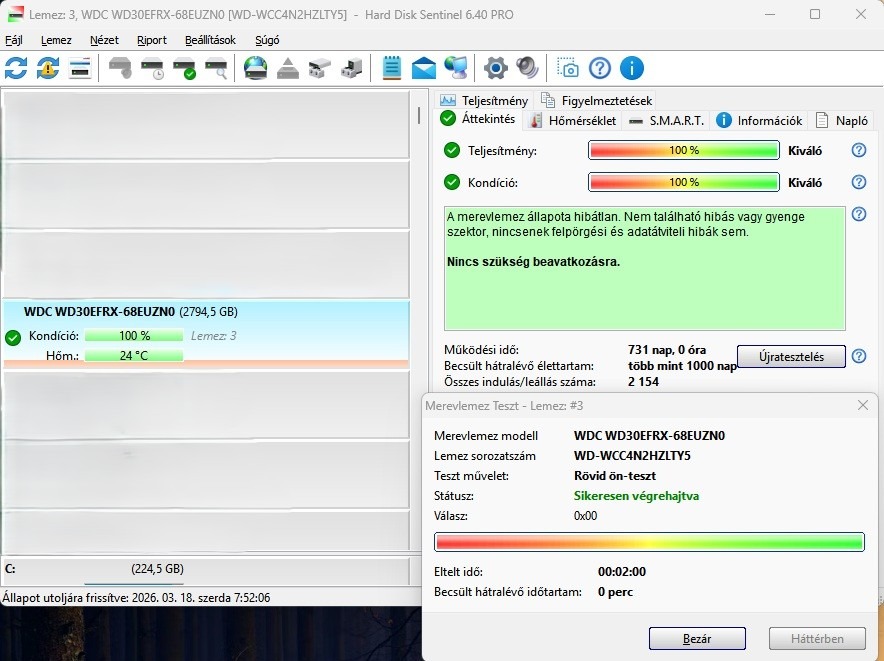Open the Lemez menu

click(56, 40)
